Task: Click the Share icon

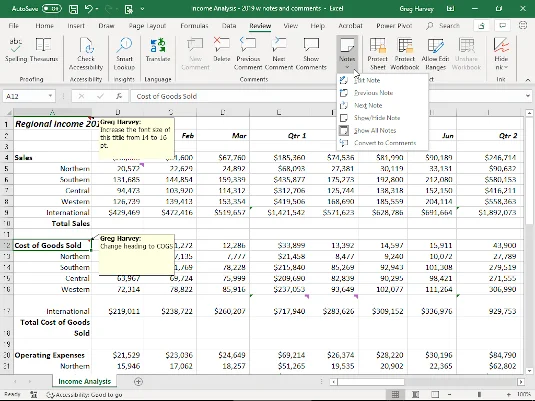Action: click(x=481, y=26)
